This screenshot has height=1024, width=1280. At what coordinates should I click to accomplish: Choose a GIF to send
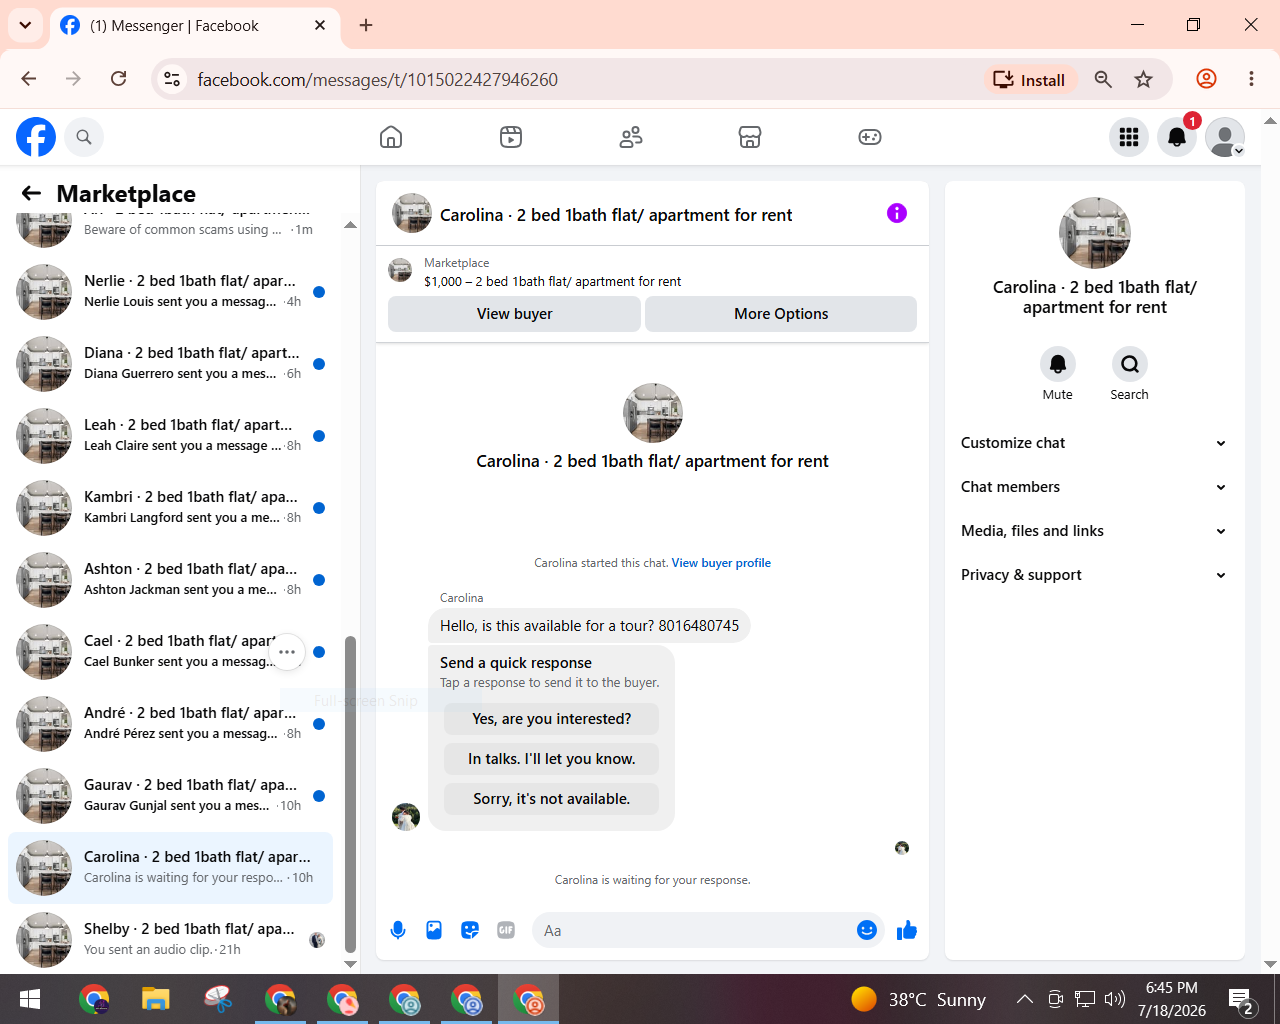click(506, 930)
